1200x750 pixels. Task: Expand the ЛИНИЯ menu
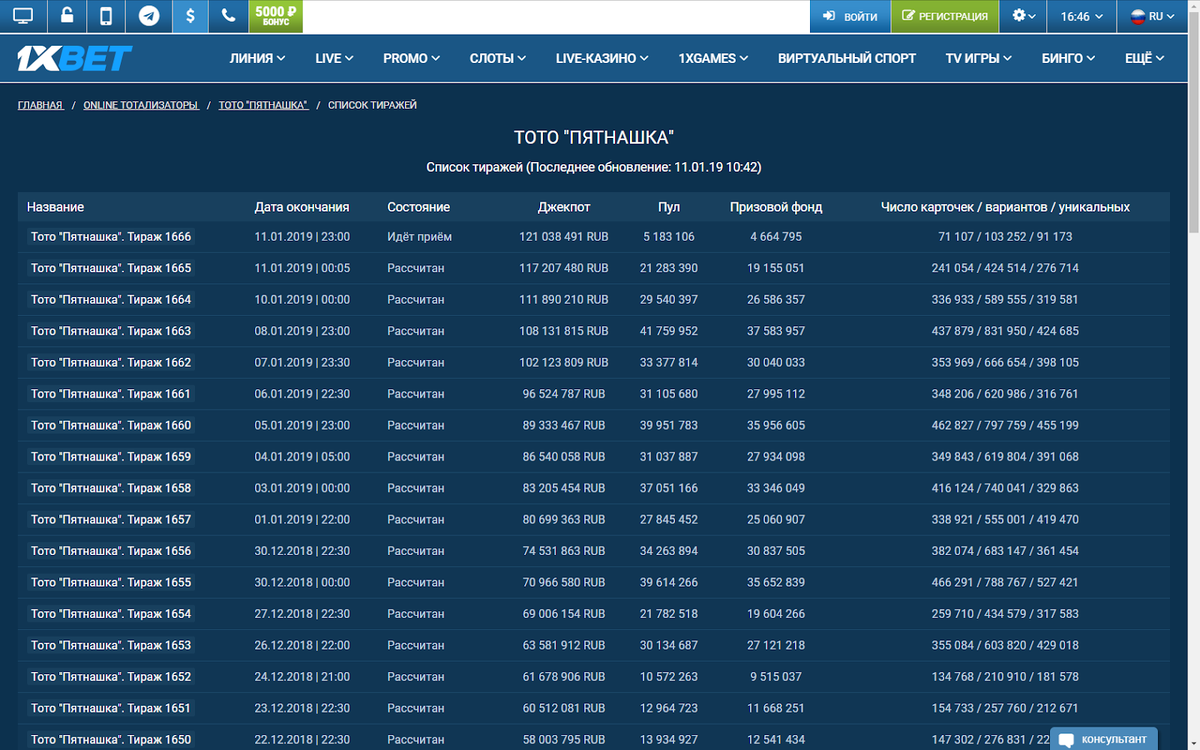(x=257, y=58)
